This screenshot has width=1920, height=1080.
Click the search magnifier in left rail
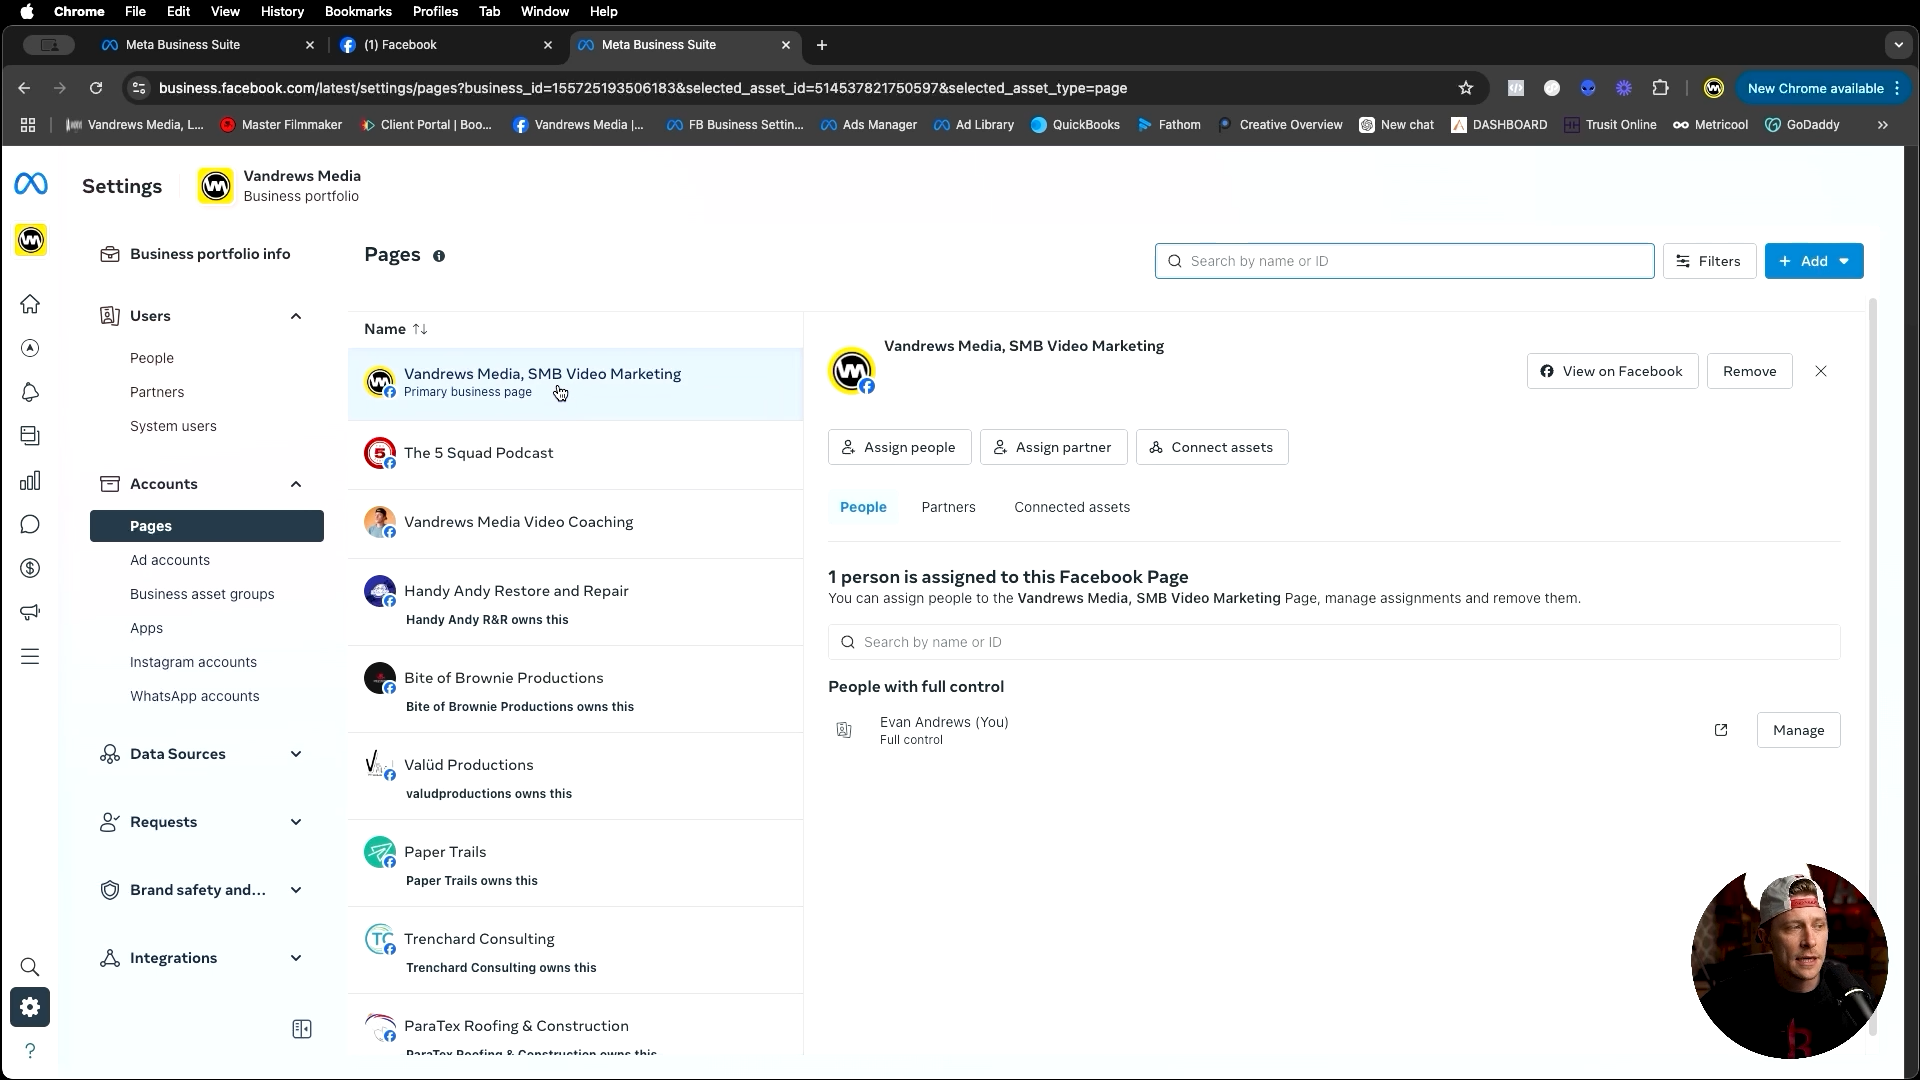click(30, 967)
